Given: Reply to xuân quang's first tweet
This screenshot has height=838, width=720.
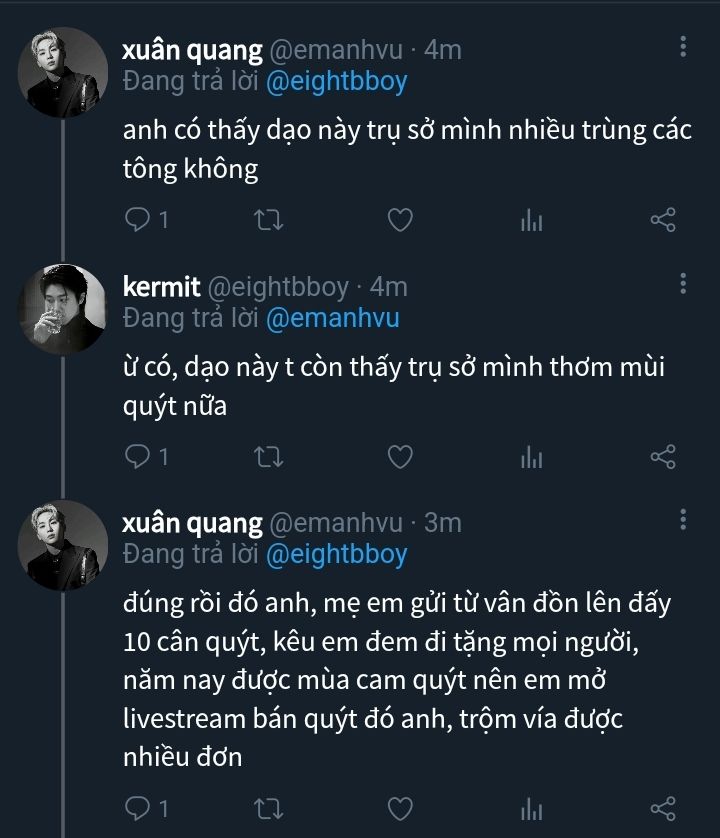Looking at the screenshot, I should [x=138, y=220].
